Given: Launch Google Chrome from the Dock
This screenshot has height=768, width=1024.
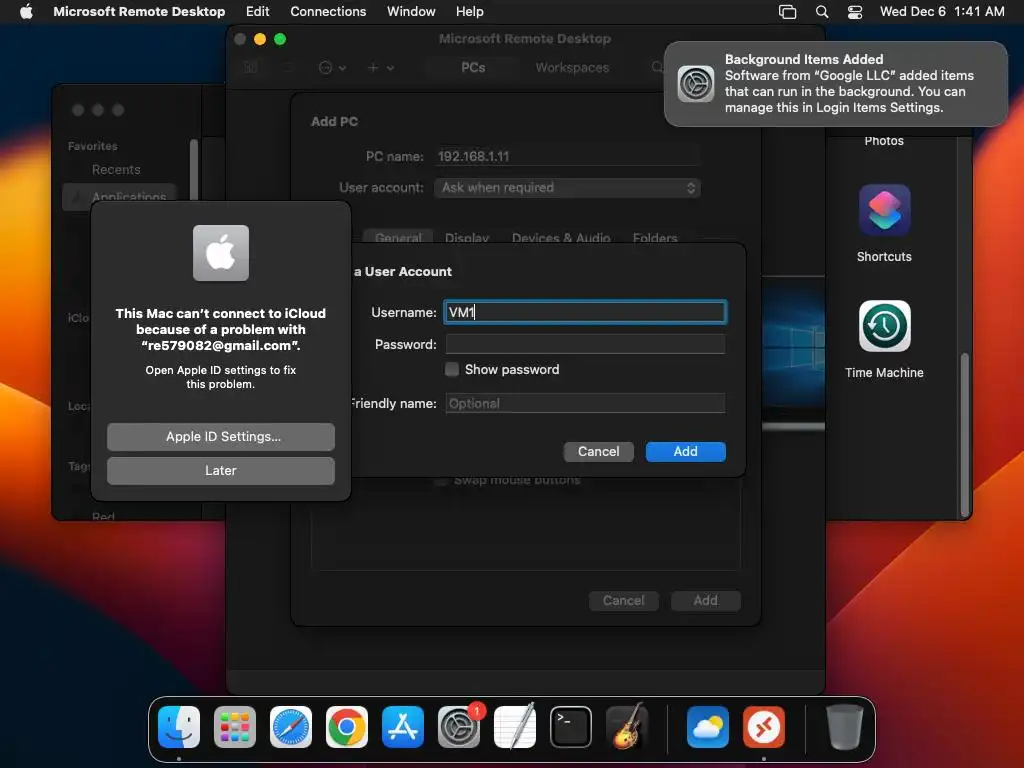Looking at the screenshot, I should pyautogui.click(x=347, y=727).
